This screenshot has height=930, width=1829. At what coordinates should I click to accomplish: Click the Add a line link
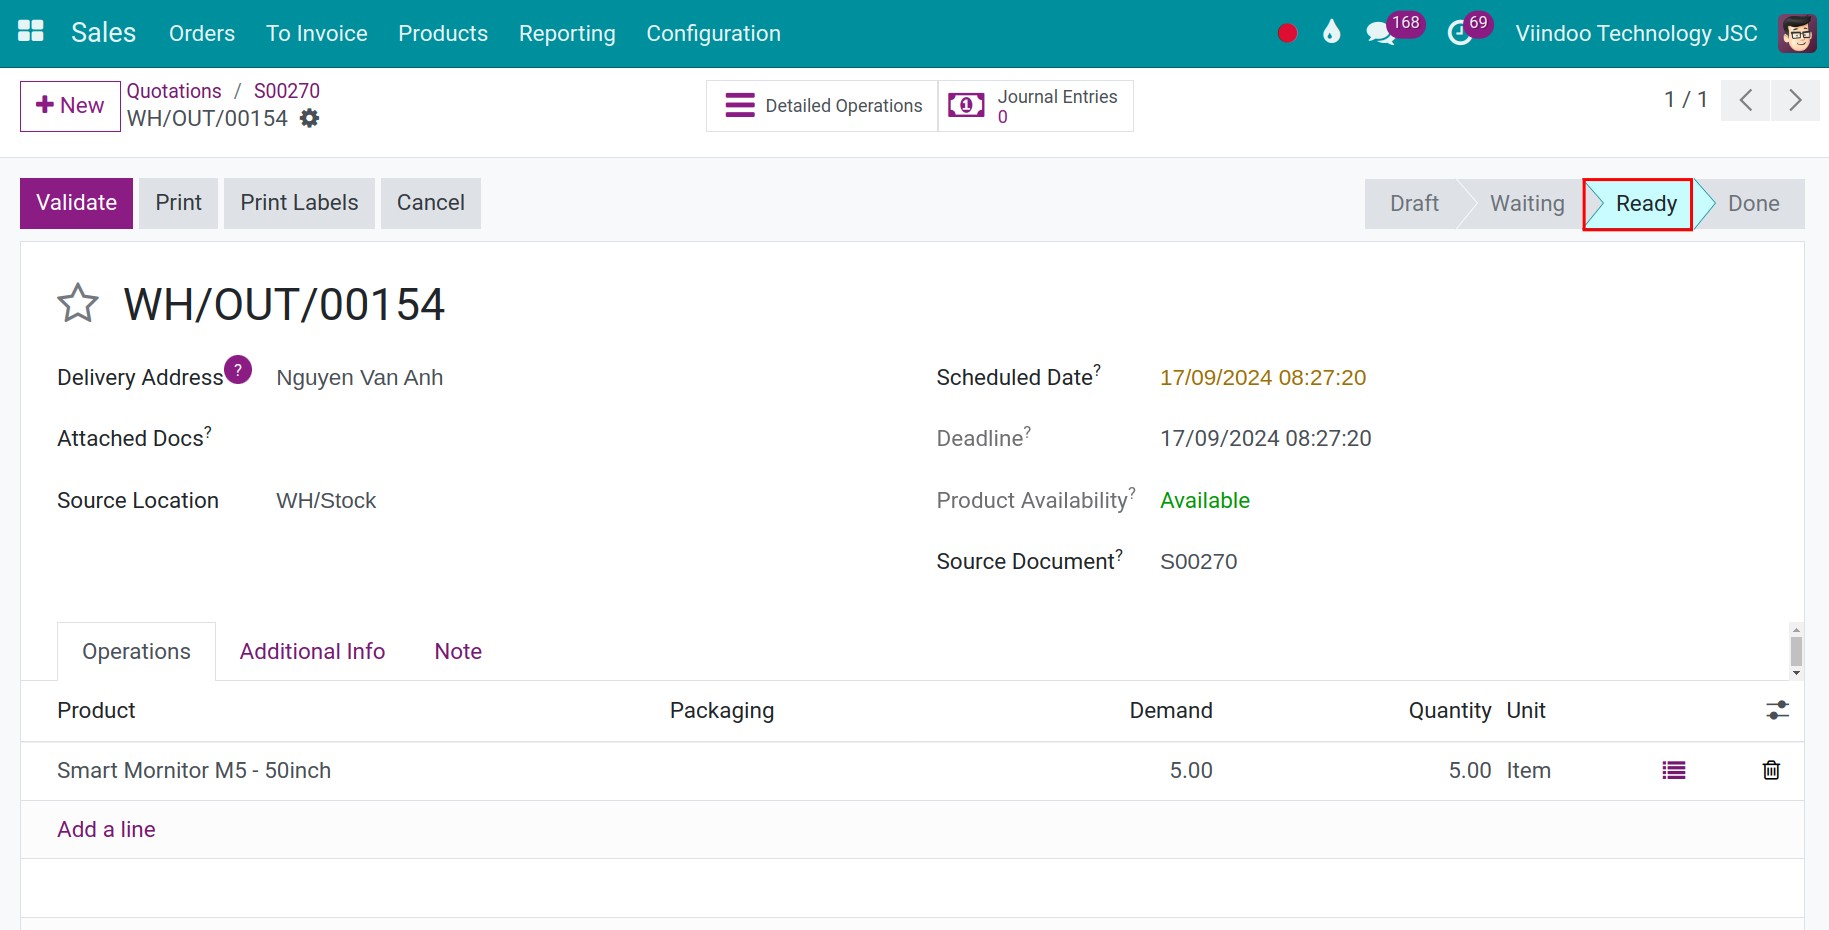(106, 829)
